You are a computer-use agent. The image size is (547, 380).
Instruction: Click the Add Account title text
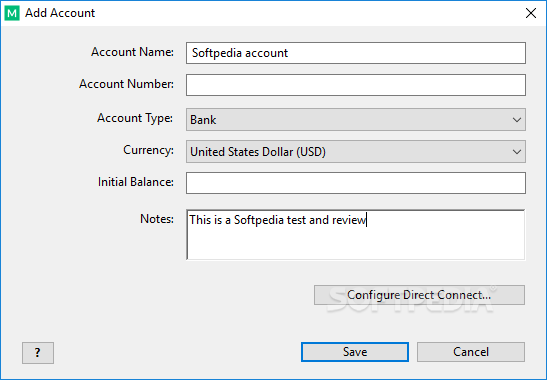(60, 13)
